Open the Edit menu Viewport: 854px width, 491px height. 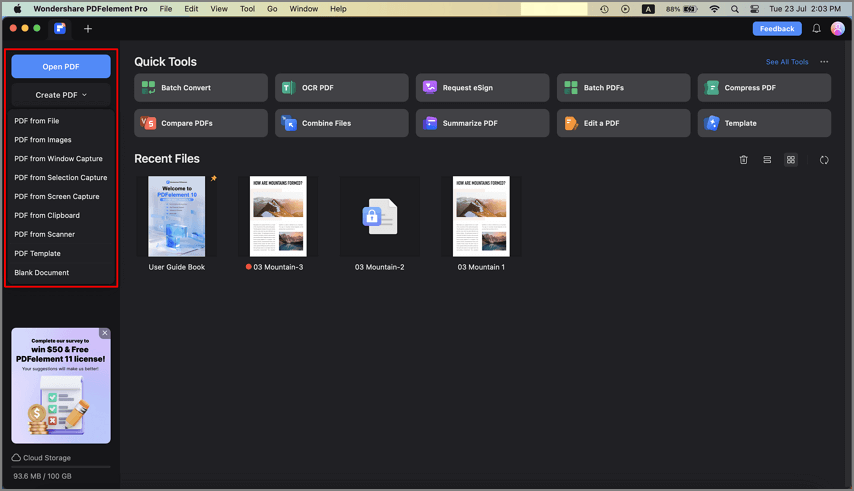191,9
